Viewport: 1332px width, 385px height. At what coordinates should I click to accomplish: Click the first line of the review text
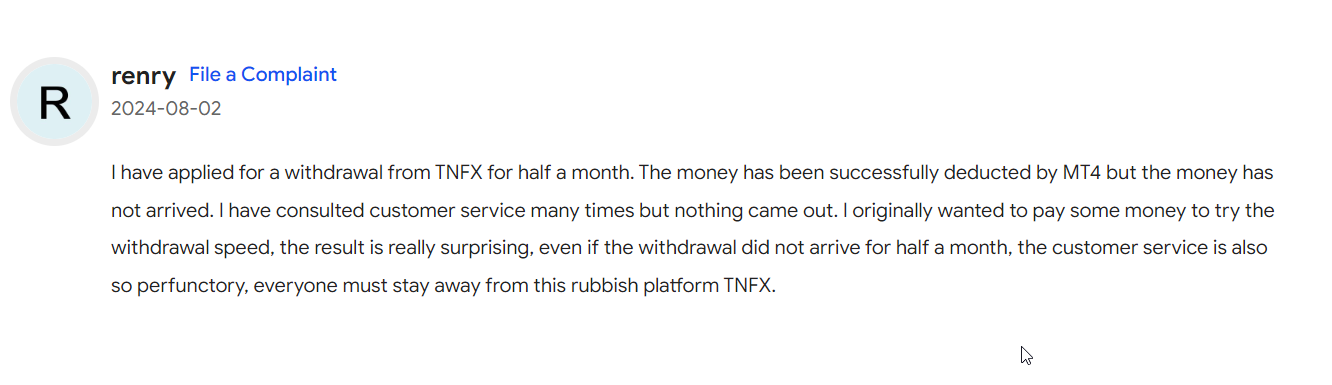pos(692,172)
